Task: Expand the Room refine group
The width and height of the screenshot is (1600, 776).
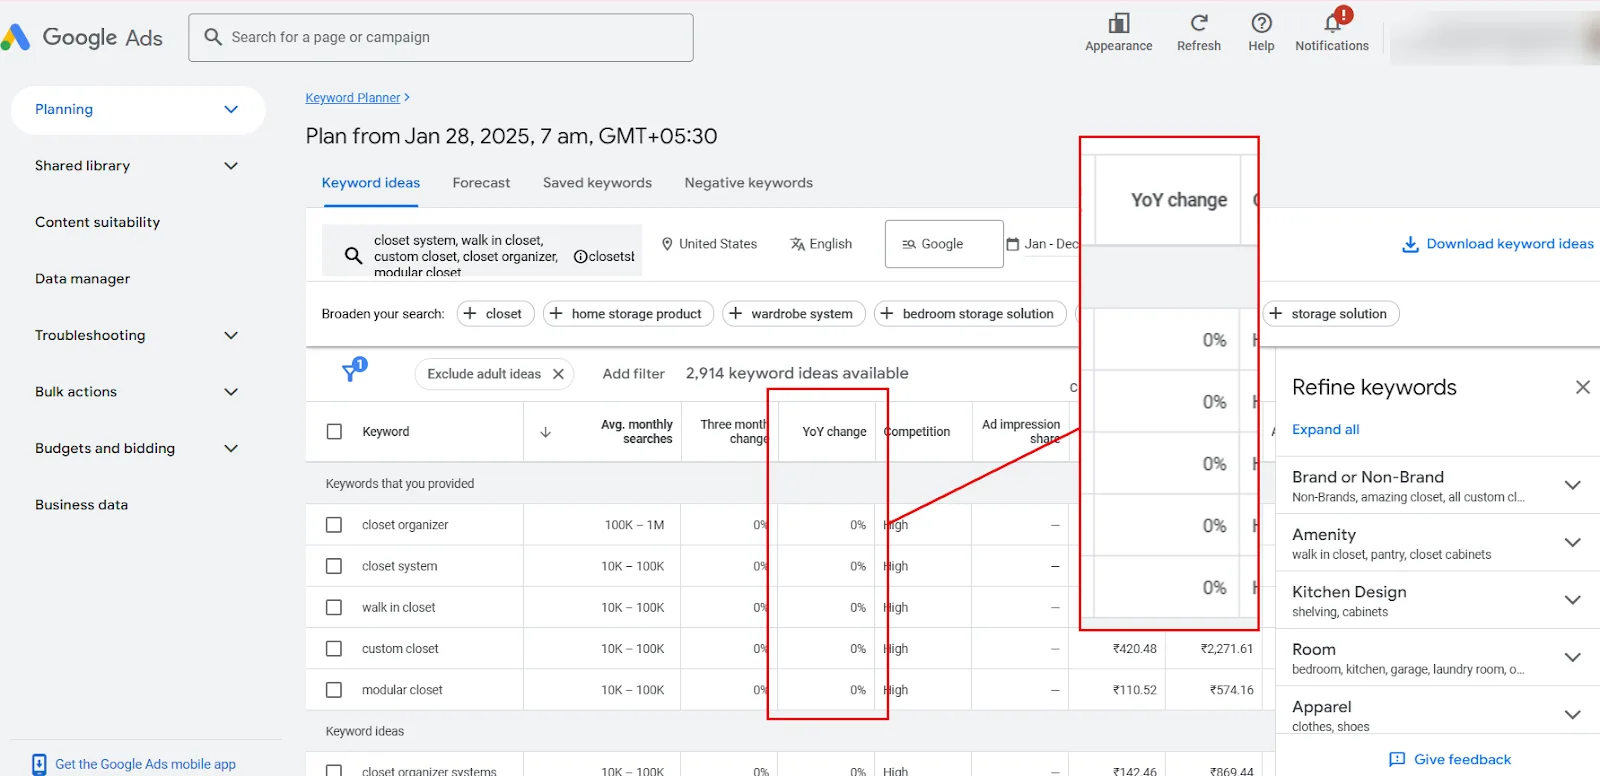Action: [1572, 657]
